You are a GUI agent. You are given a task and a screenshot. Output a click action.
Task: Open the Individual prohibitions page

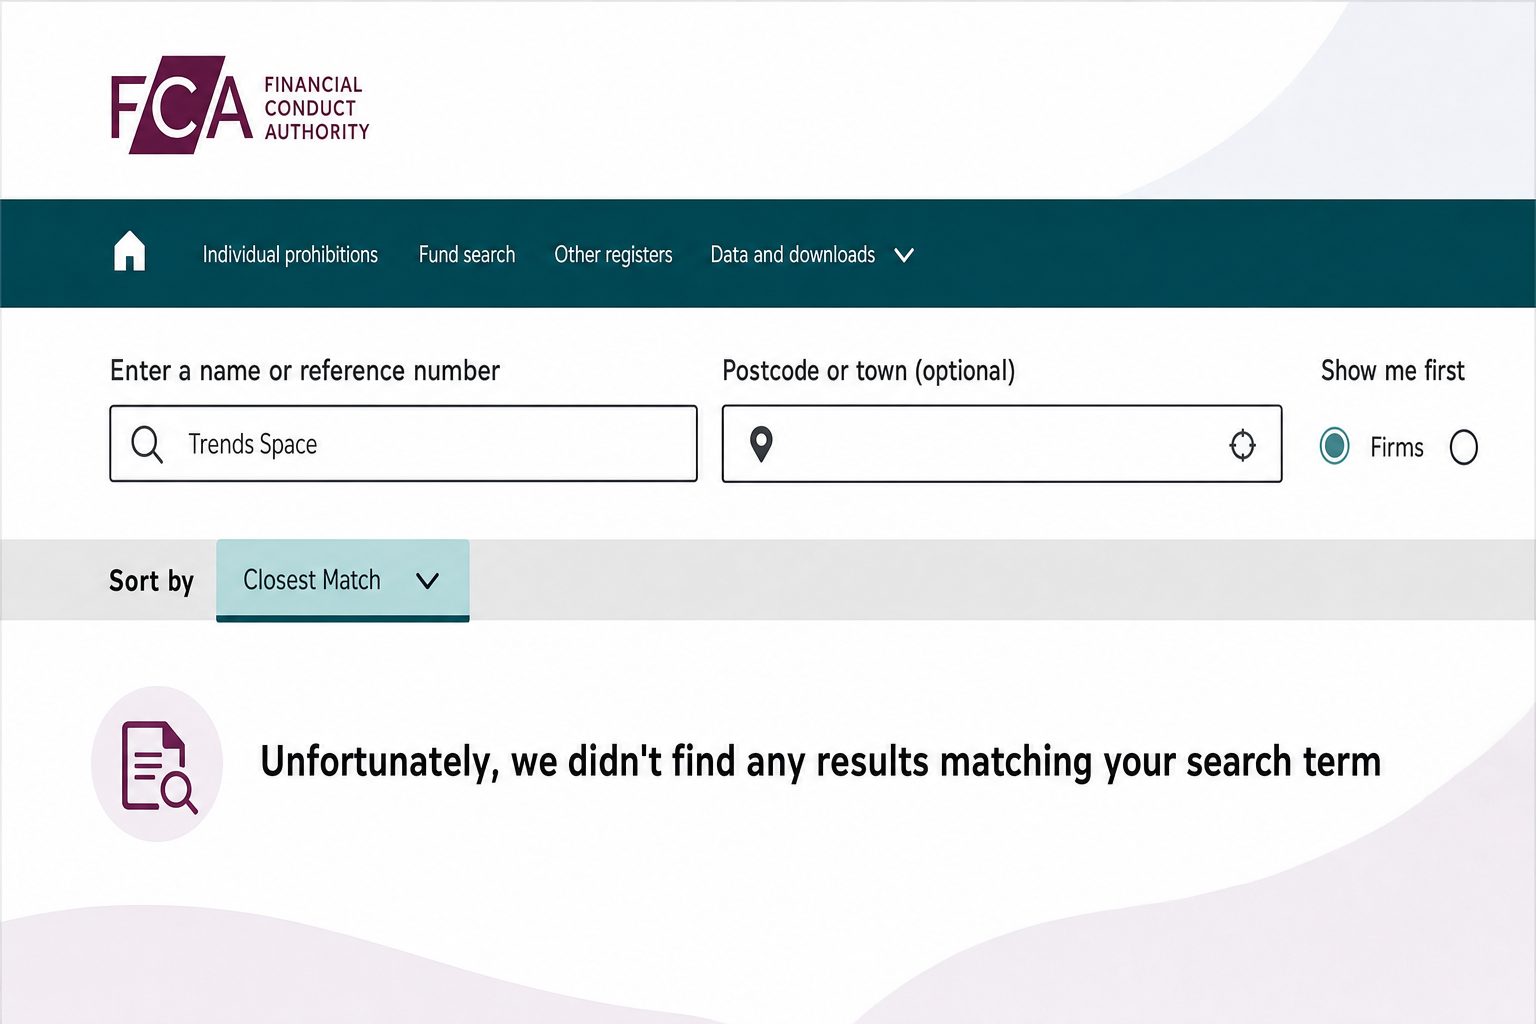(290, 255)
